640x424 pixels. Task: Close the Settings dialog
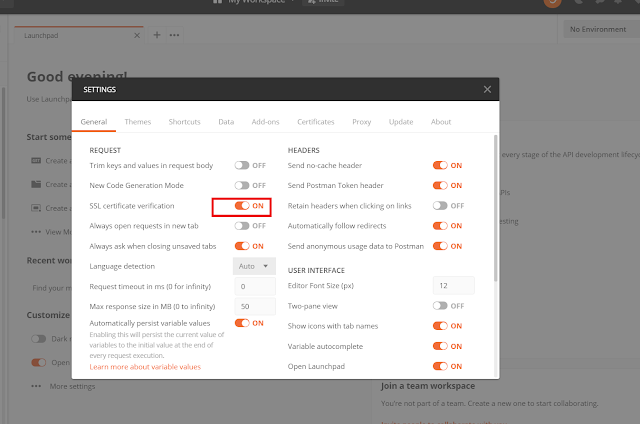[x=487, y=89]
